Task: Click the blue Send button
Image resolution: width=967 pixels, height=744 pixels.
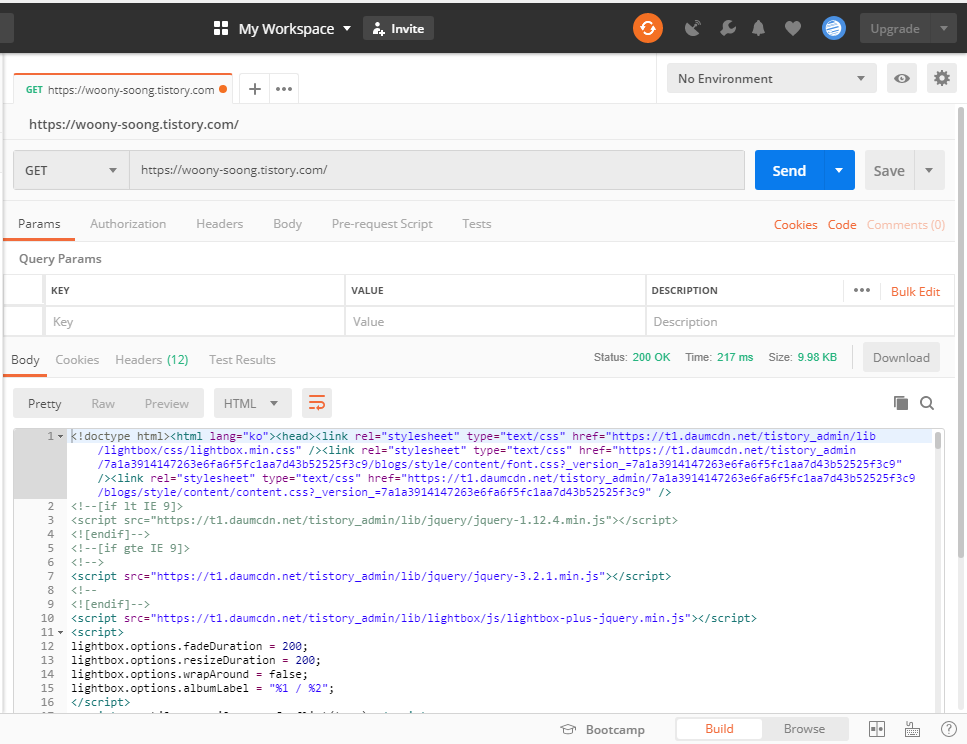Action: coord(789,170)
